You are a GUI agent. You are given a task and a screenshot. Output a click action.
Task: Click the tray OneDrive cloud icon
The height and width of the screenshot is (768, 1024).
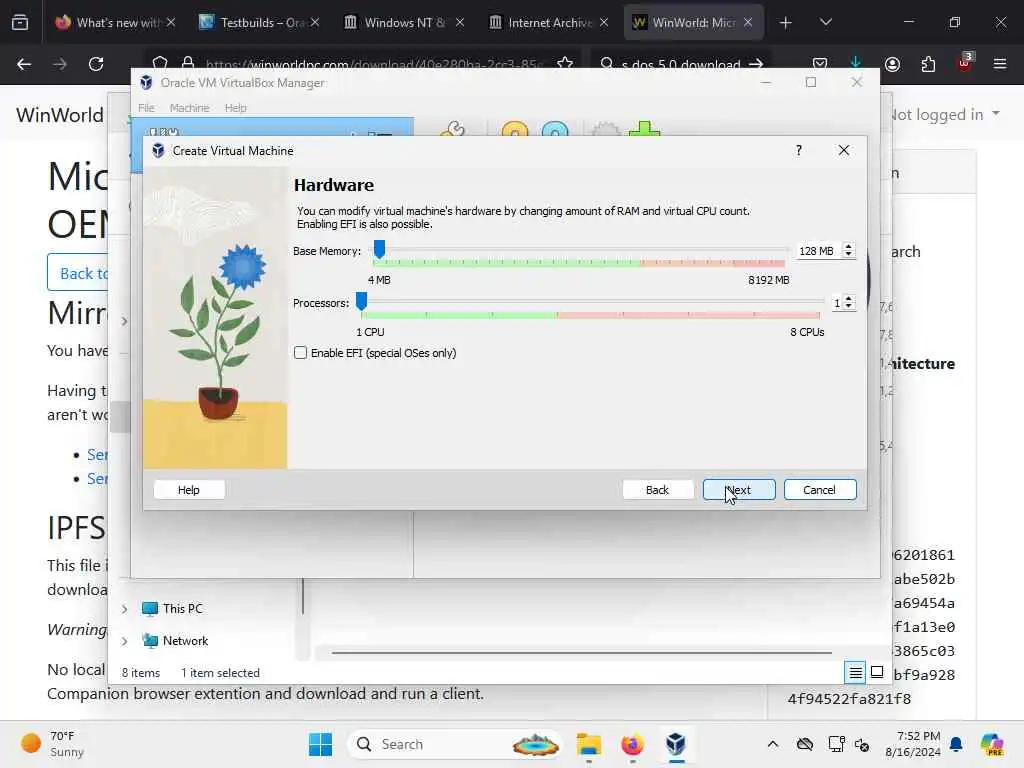(805, 744)
